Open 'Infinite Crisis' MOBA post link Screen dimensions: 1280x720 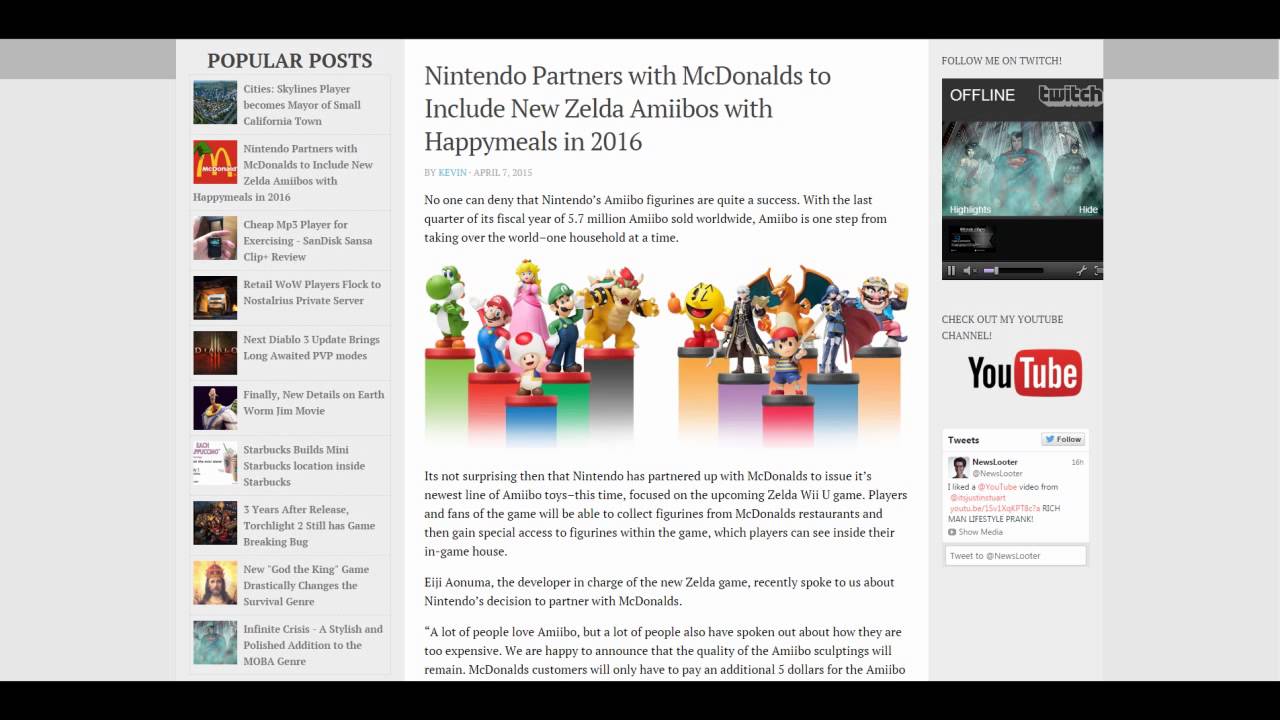(313, 646)
